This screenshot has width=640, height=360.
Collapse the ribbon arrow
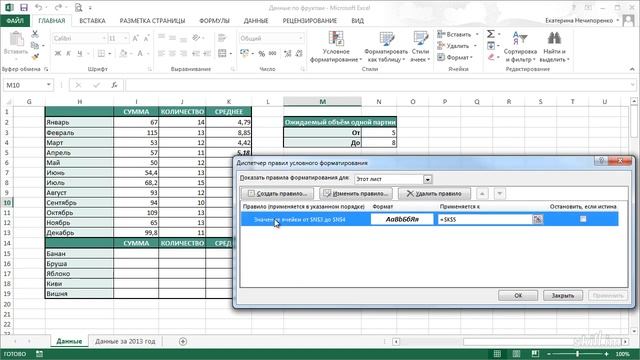[x=632, y=69]
